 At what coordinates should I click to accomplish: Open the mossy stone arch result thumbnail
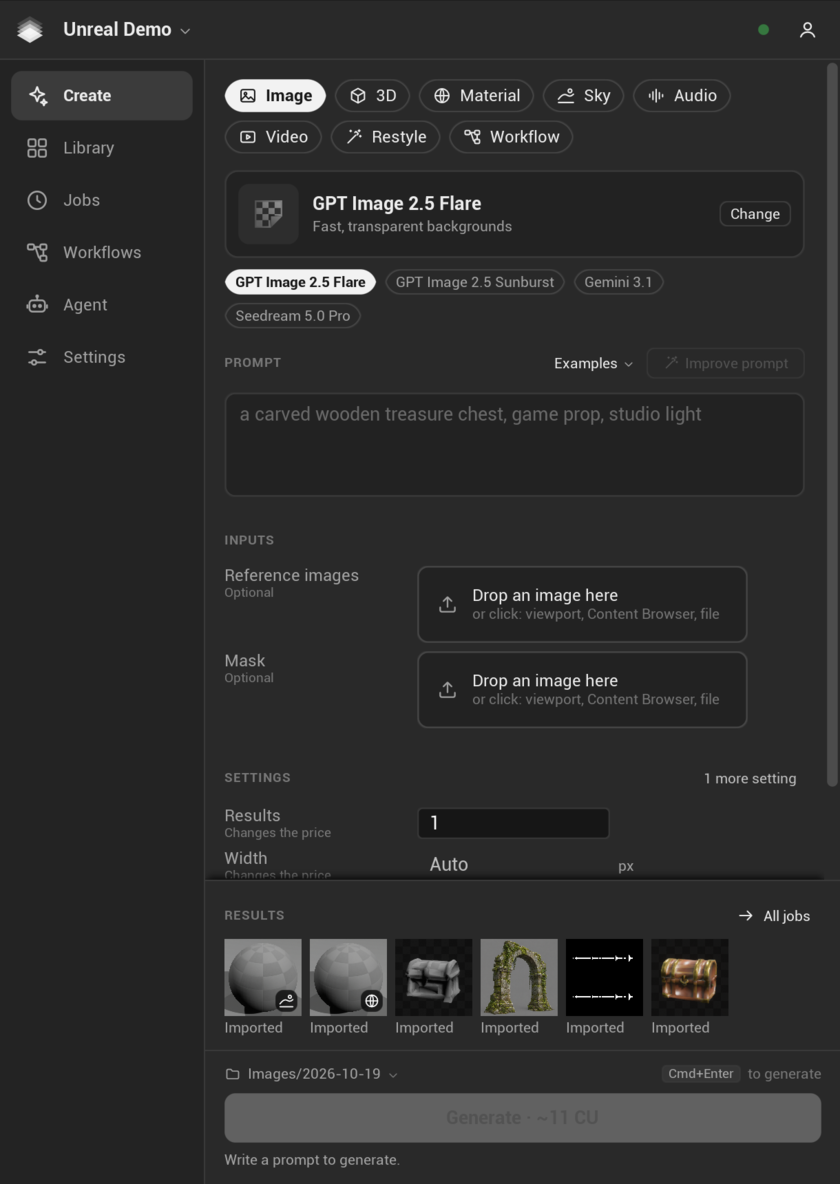coord(519,977)
